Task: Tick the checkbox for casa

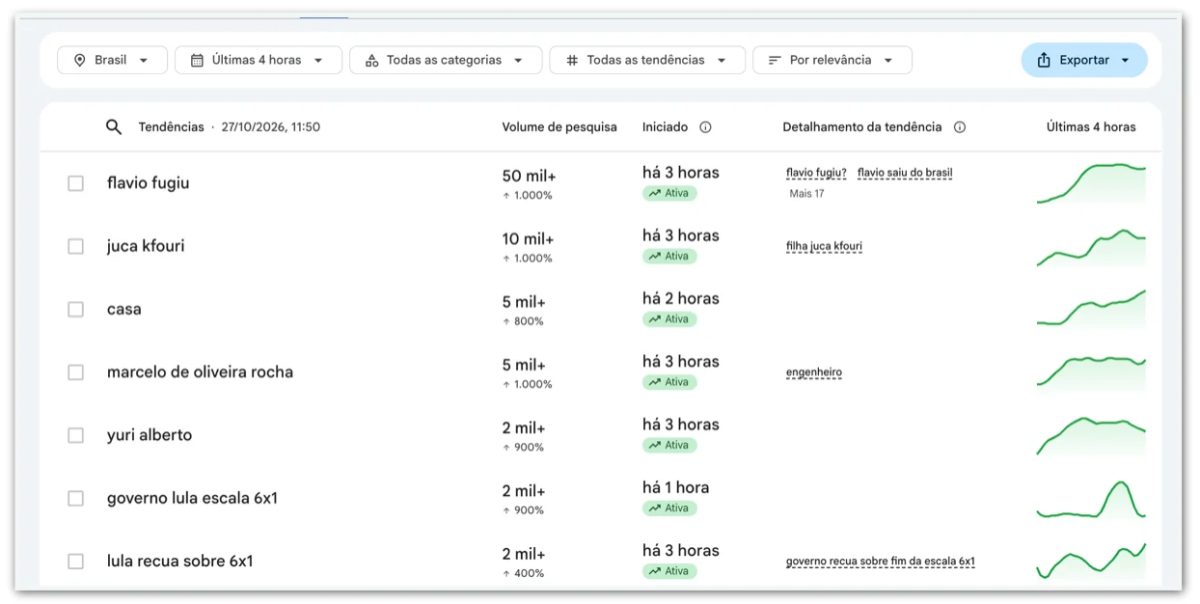Action: (76, 309)
